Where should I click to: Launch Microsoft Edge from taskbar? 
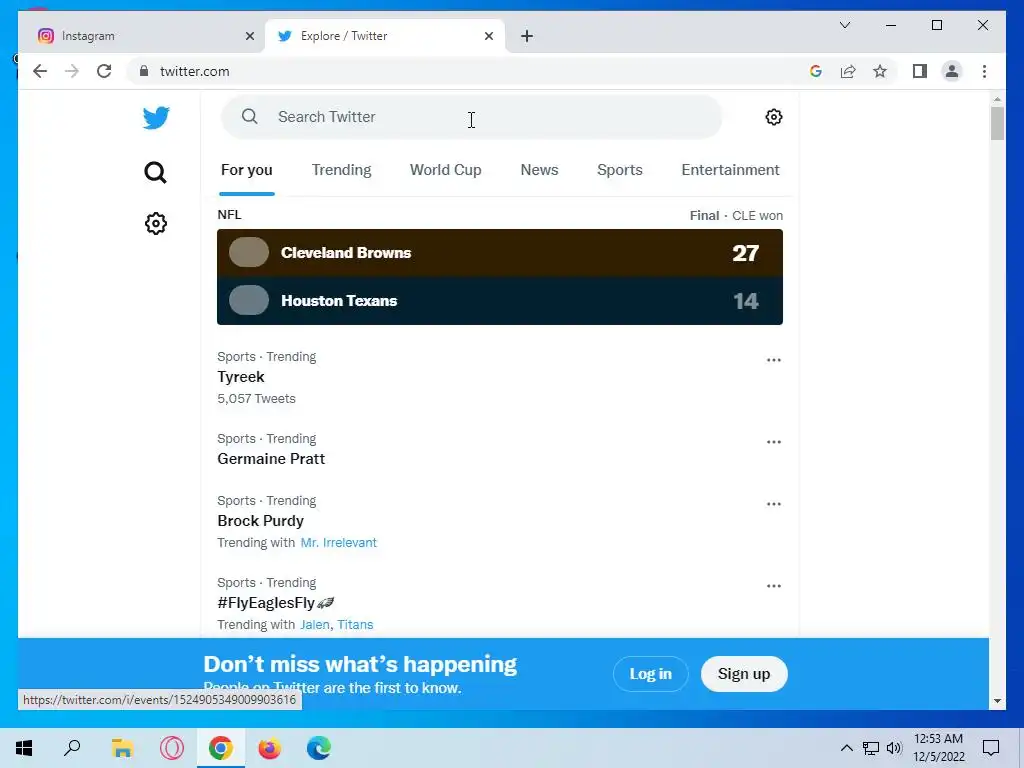[319, 748]
